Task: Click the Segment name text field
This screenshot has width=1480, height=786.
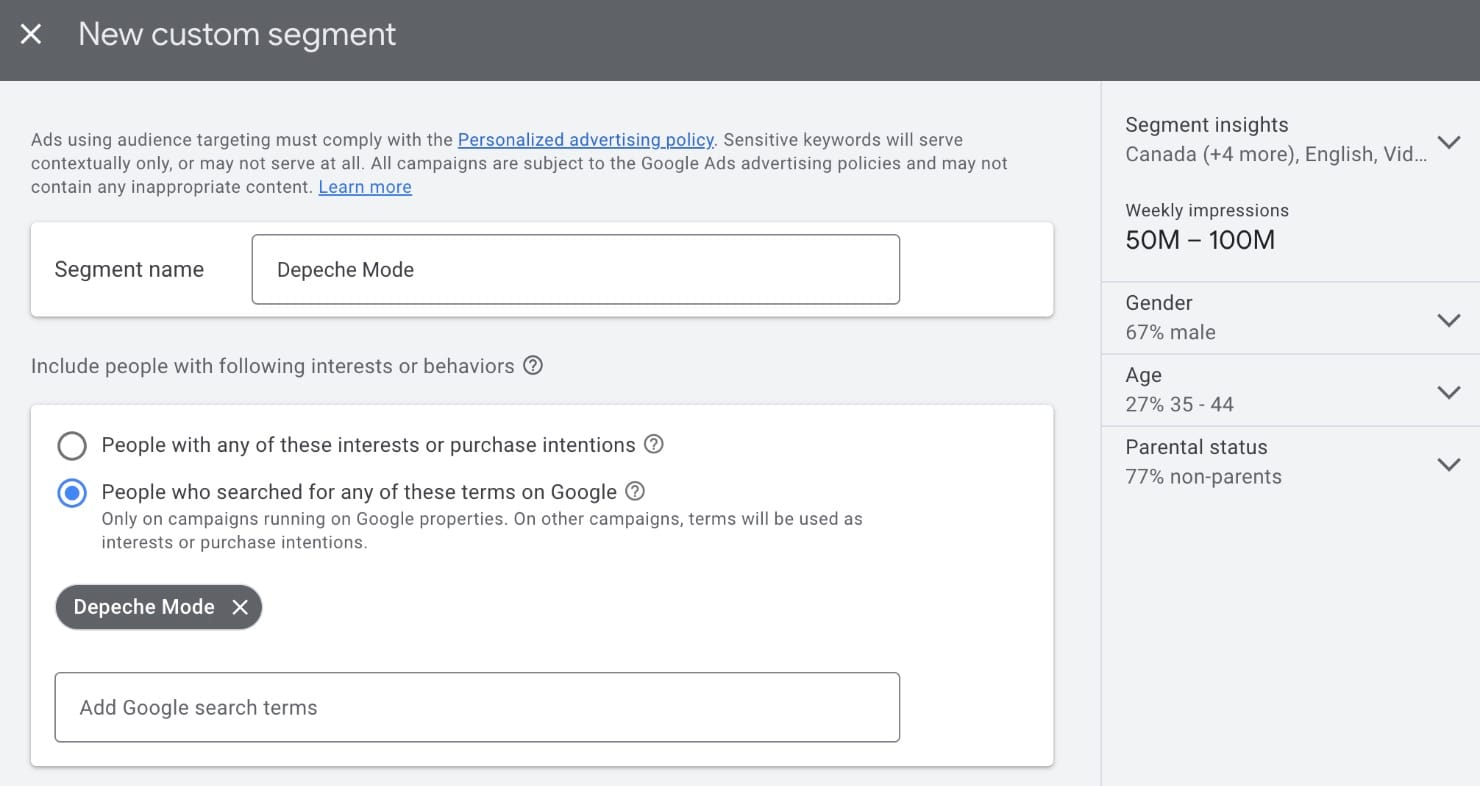Action: (575, 269)
